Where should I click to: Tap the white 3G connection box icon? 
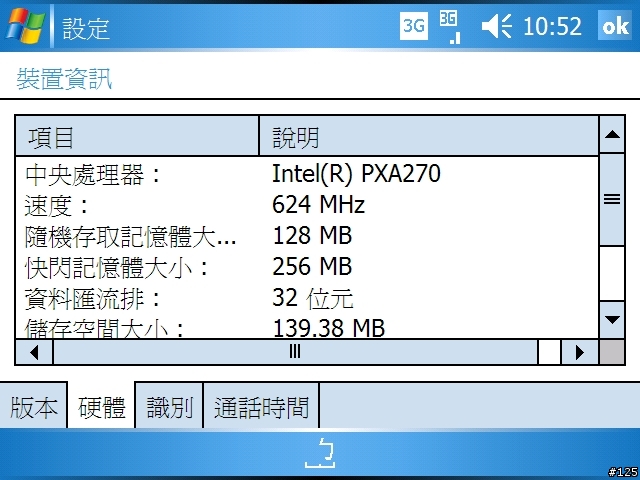pos(413,26)
